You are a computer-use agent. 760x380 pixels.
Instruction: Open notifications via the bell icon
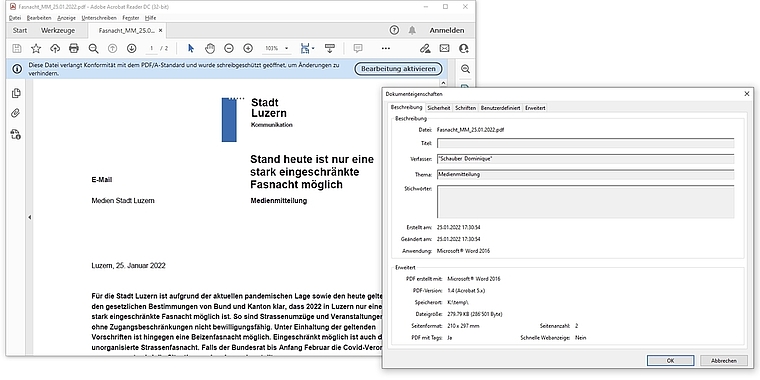(412, 30)
